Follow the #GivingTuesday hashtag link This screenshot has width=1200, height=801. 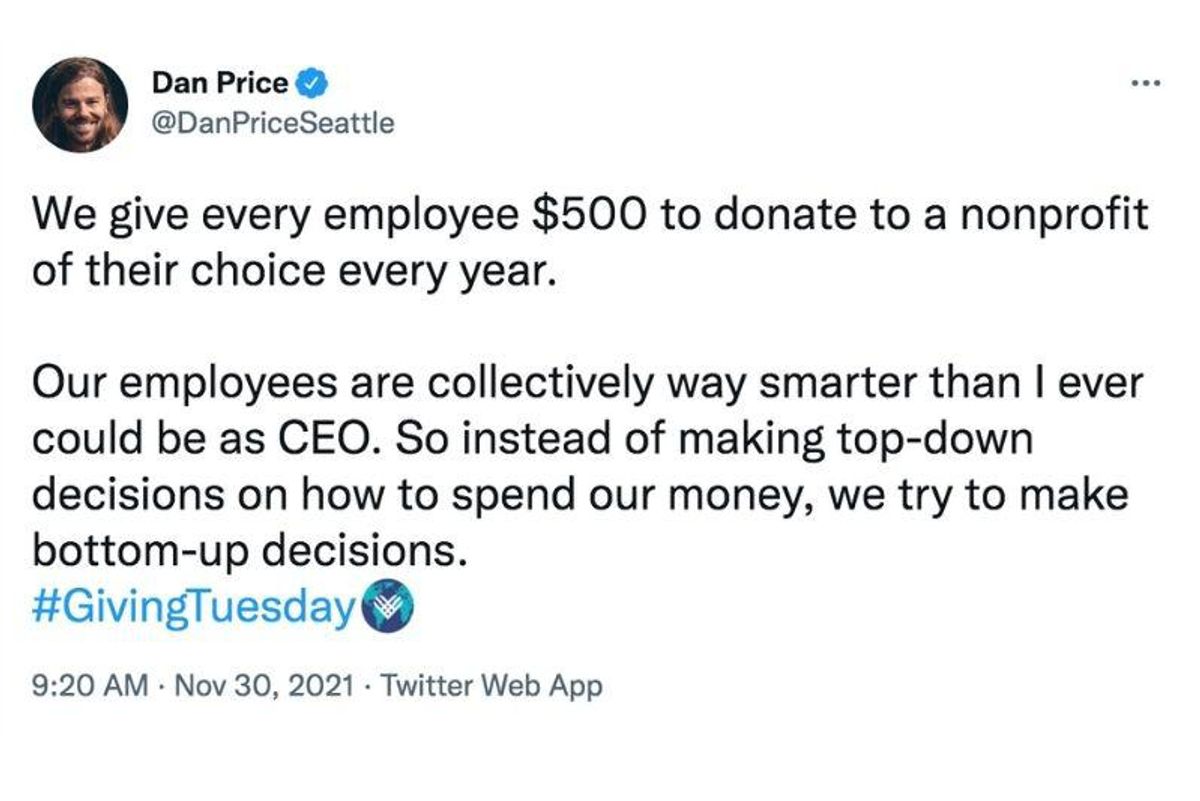coord(194,607)
